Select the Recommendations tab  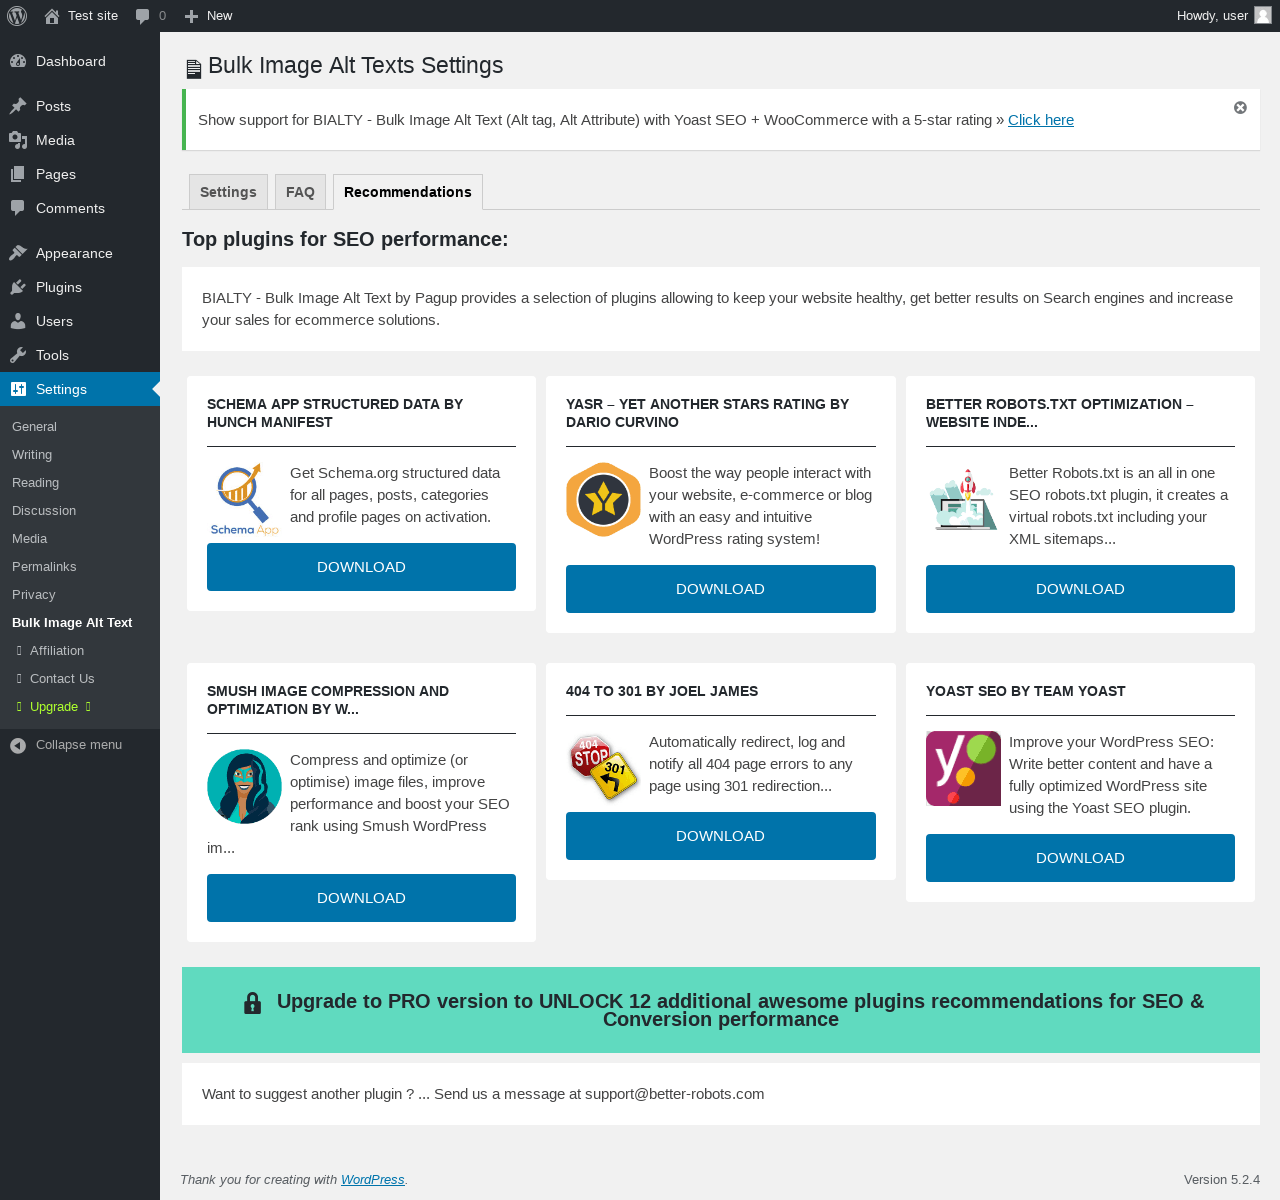point(408,192)
